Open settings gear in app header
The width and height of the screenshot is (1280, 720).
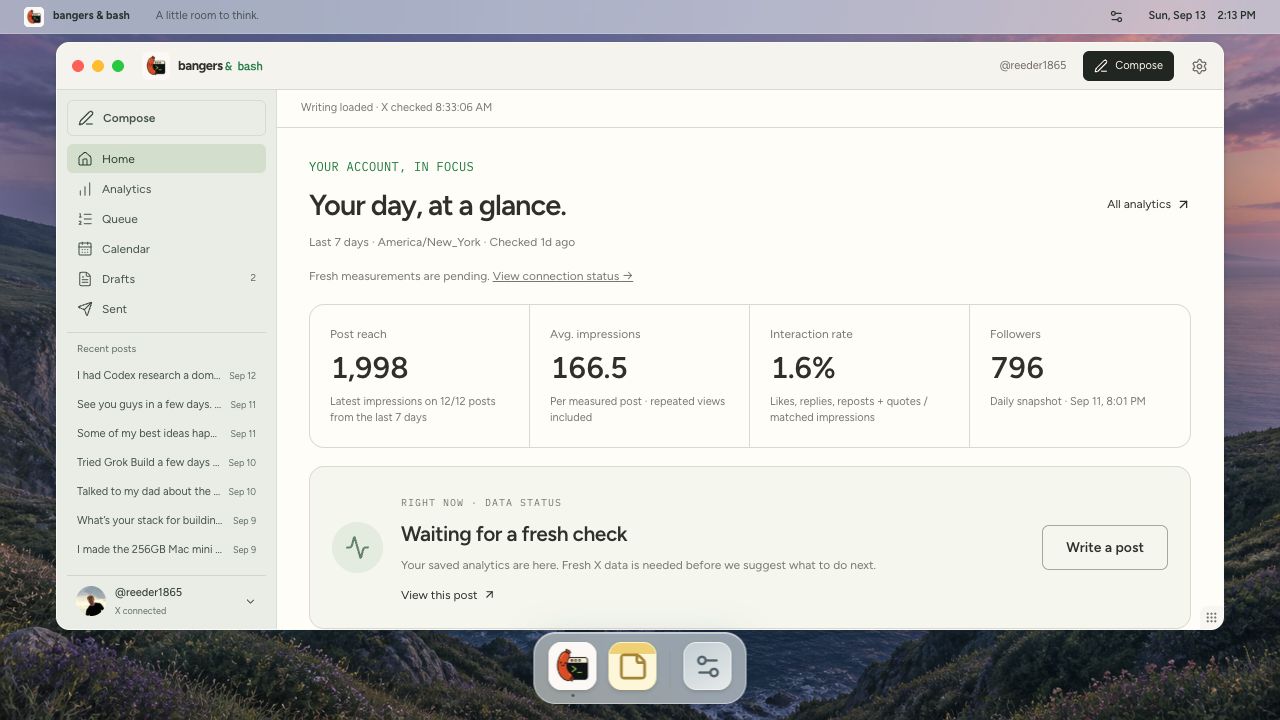pyautogui.click(x=1199, y=66)
